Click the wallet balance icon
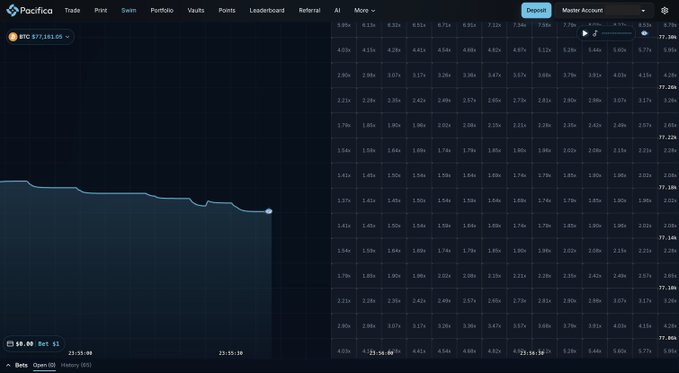Screen dimensions: 679x373 click(x=10, y=344)
